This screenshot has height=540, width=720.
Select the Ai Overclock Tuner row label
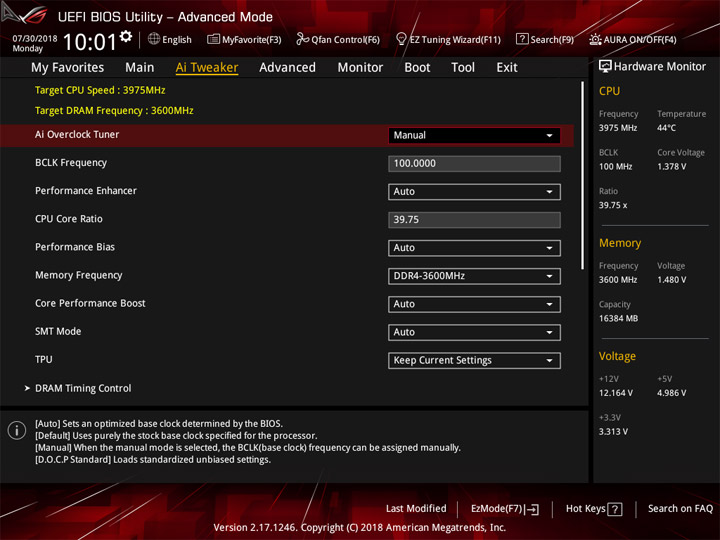pyautogui.click(x=77, y=135)
